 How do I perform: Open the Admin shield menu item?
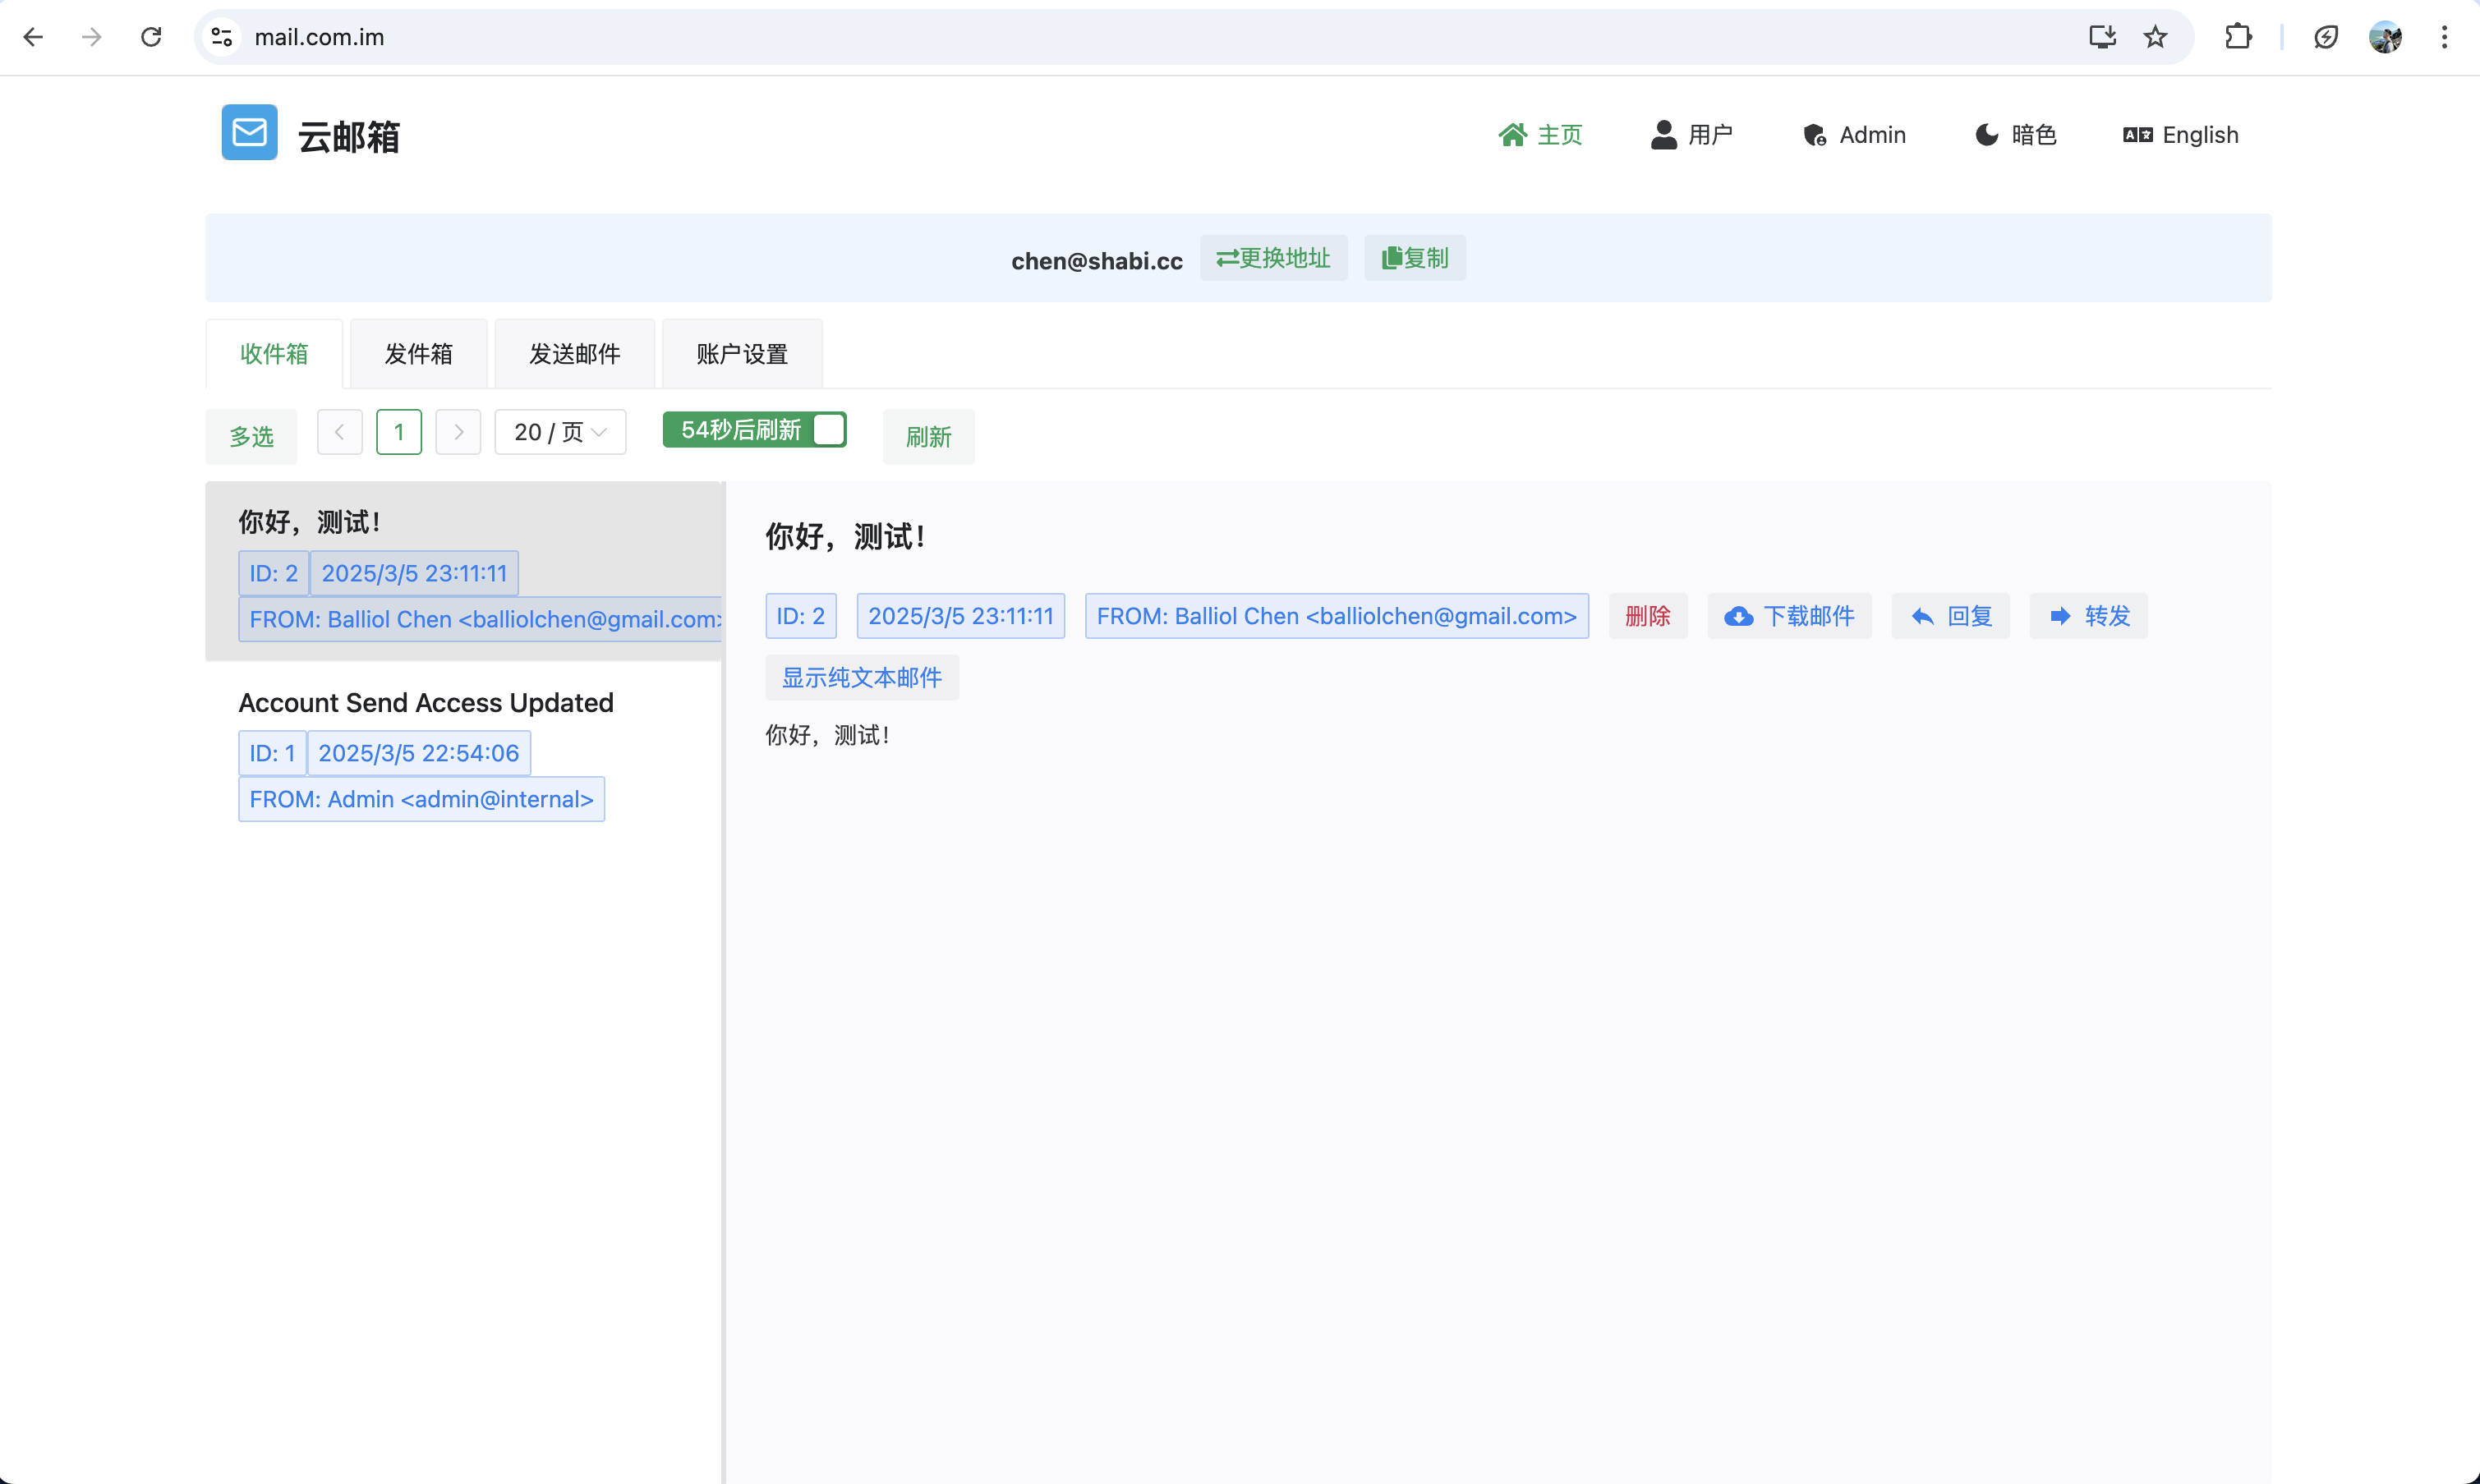(1855, 135)
